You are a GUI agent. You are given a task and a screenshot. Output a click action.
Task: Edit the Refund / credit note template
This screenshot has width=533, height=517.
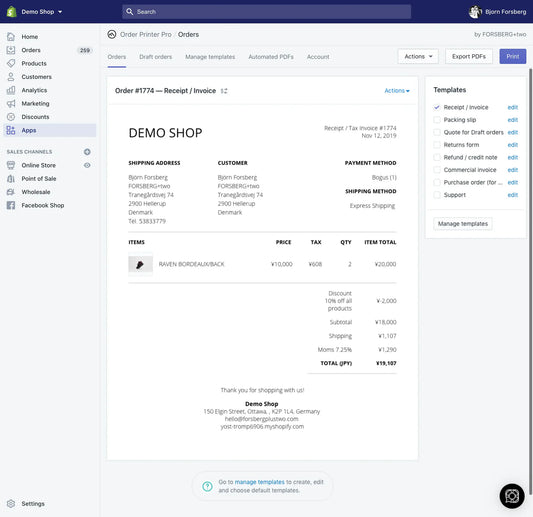(513, 158)
